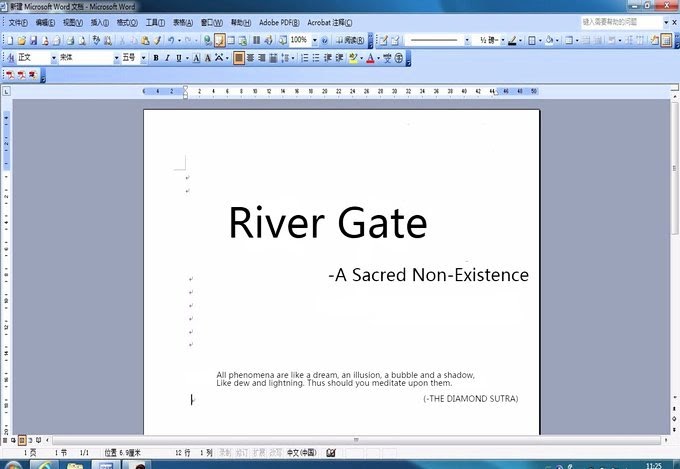Toggle Underline formatting
The width and height of the screenshot is (680, 469).
(179, 58)
